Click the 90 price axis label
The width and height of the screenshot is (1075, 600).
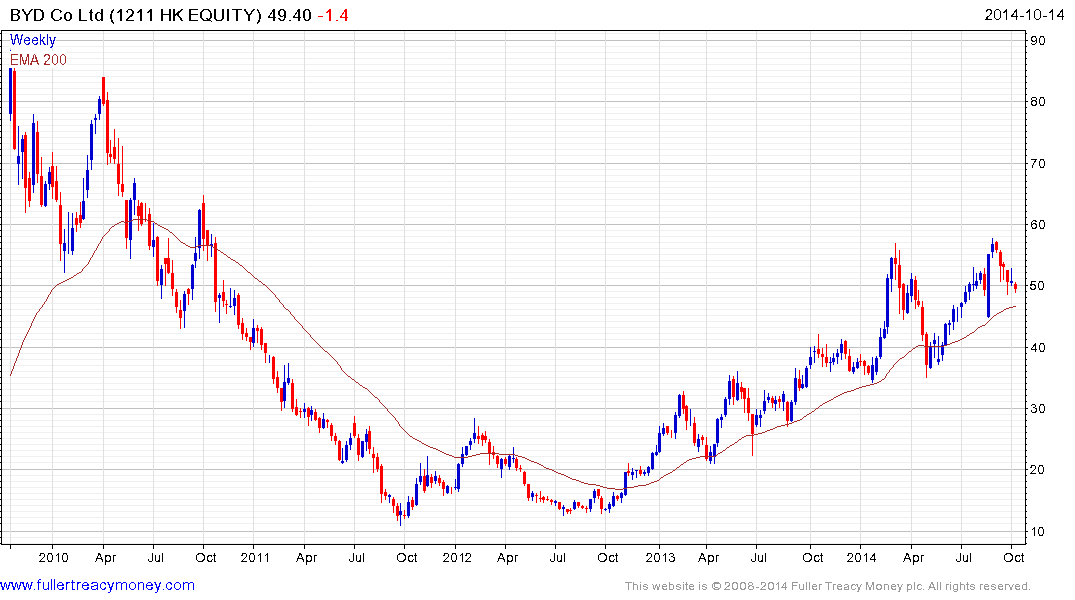[1038, 40]
